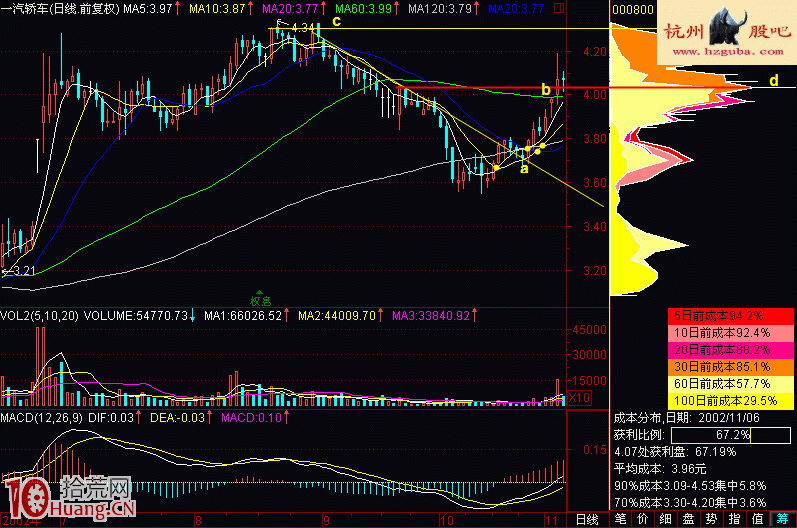Click the magenta 20日前成本88.2% legend swatch
797x528 pixels.
coord(731,350)
